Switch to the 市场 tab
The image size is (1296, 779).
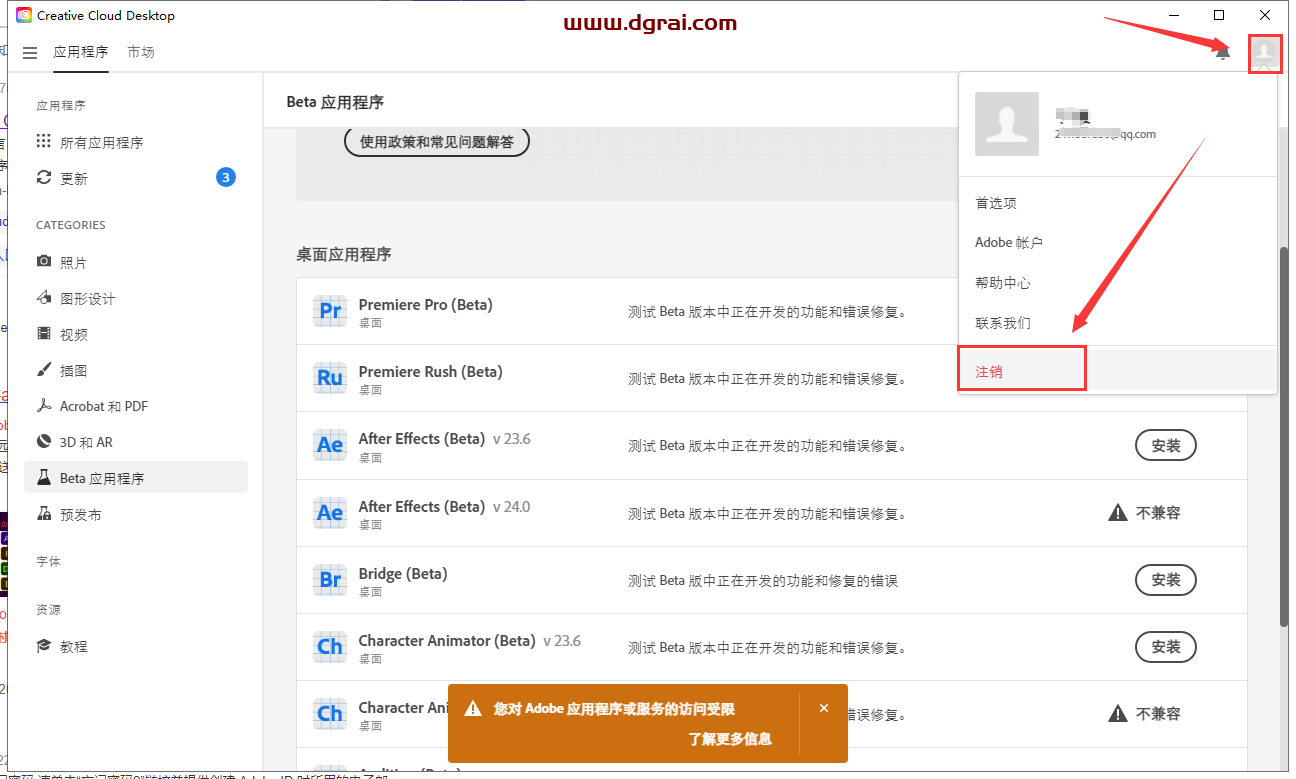141,52
